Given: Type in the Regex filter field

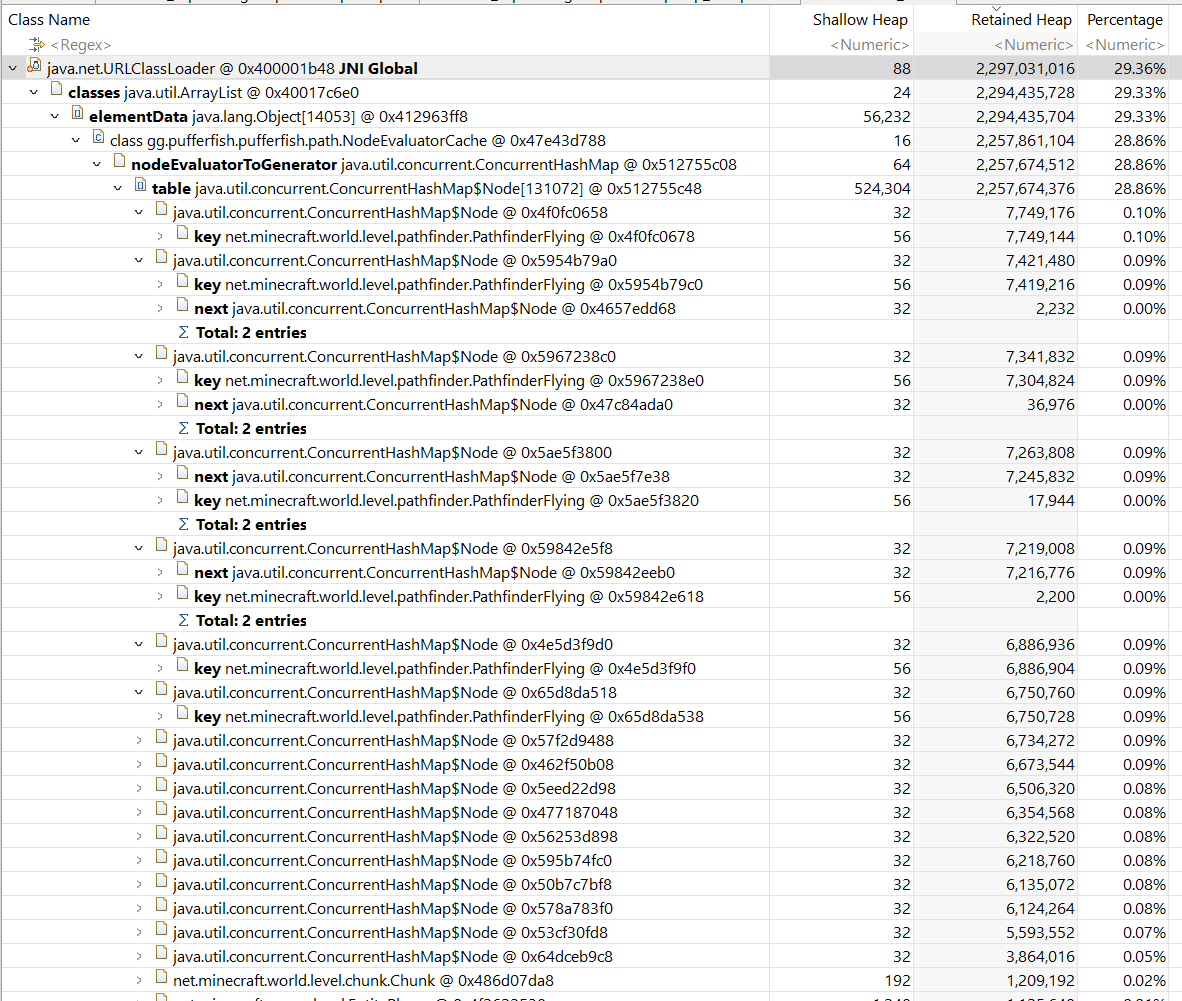Looking at the screenshot, I should coord(85,45).
